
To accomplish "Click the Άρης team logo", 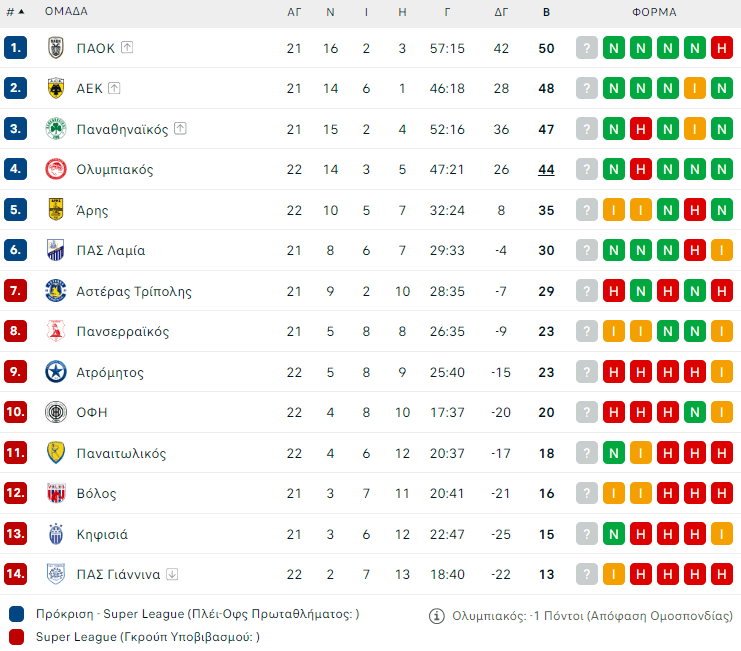I will 56,210.
